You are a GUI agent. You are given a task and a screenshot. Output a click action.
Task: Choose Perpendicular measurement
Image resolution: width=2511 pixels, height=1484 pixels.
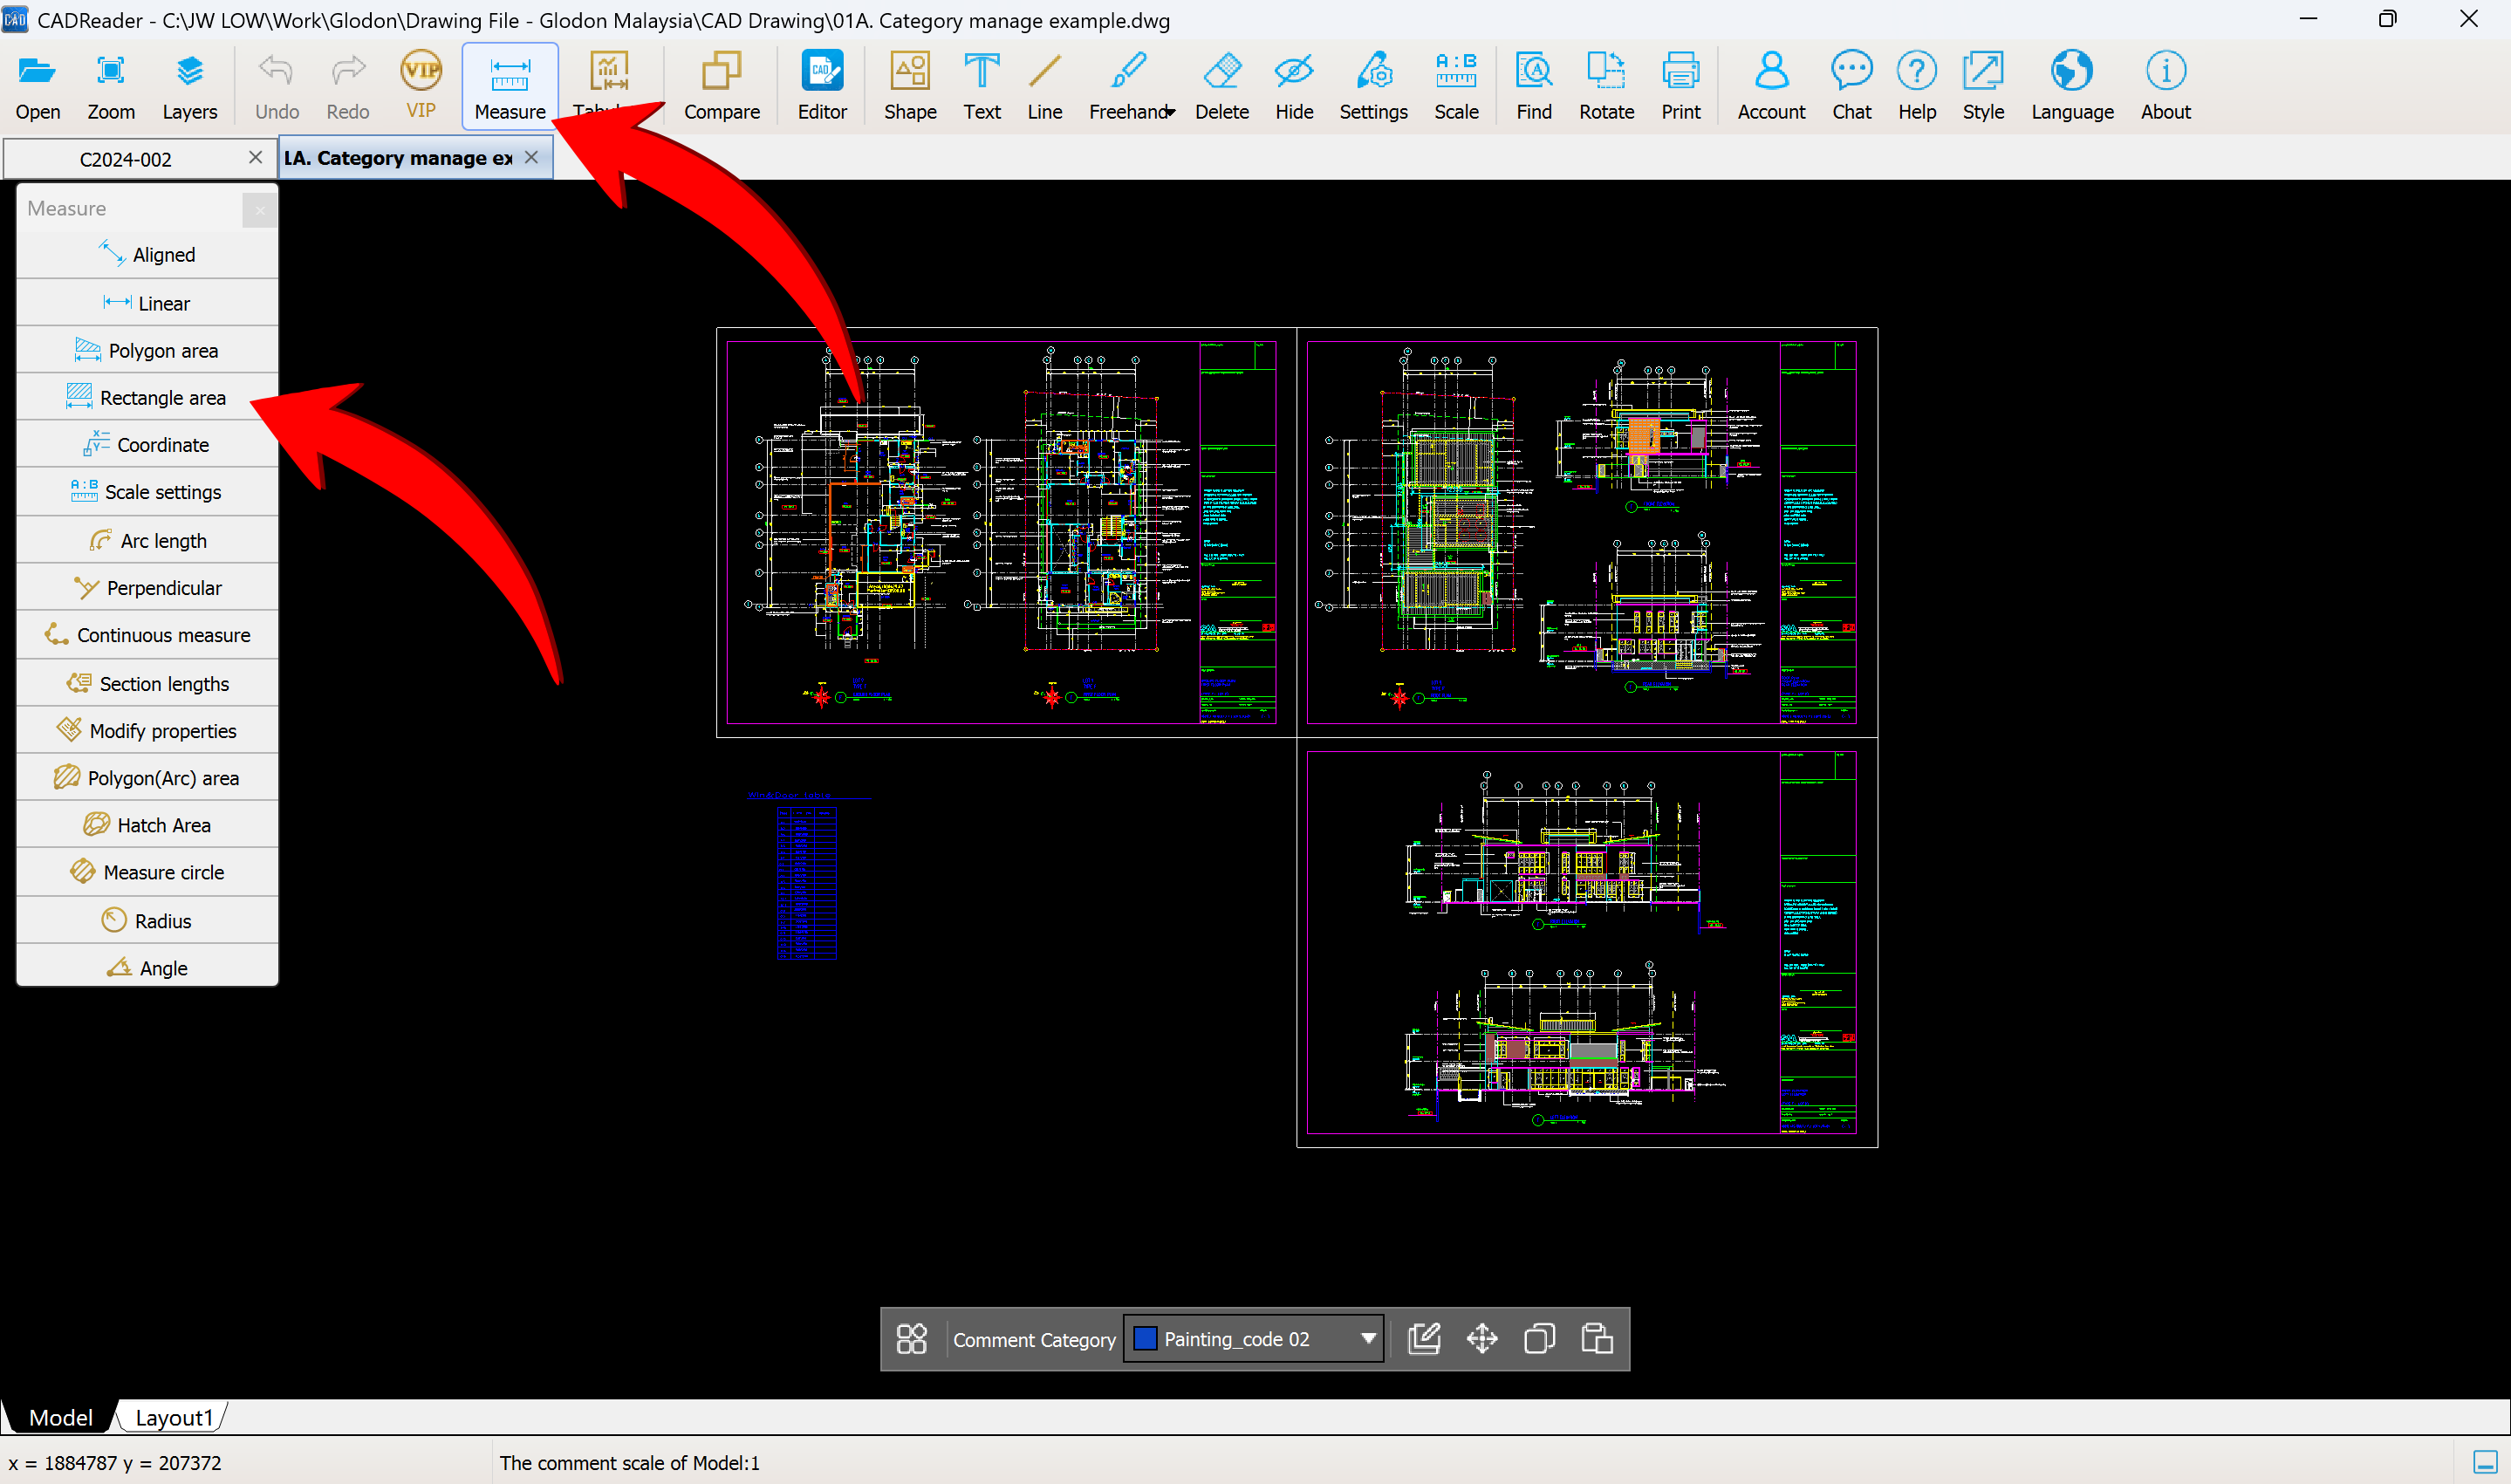(x=147, y=587)
